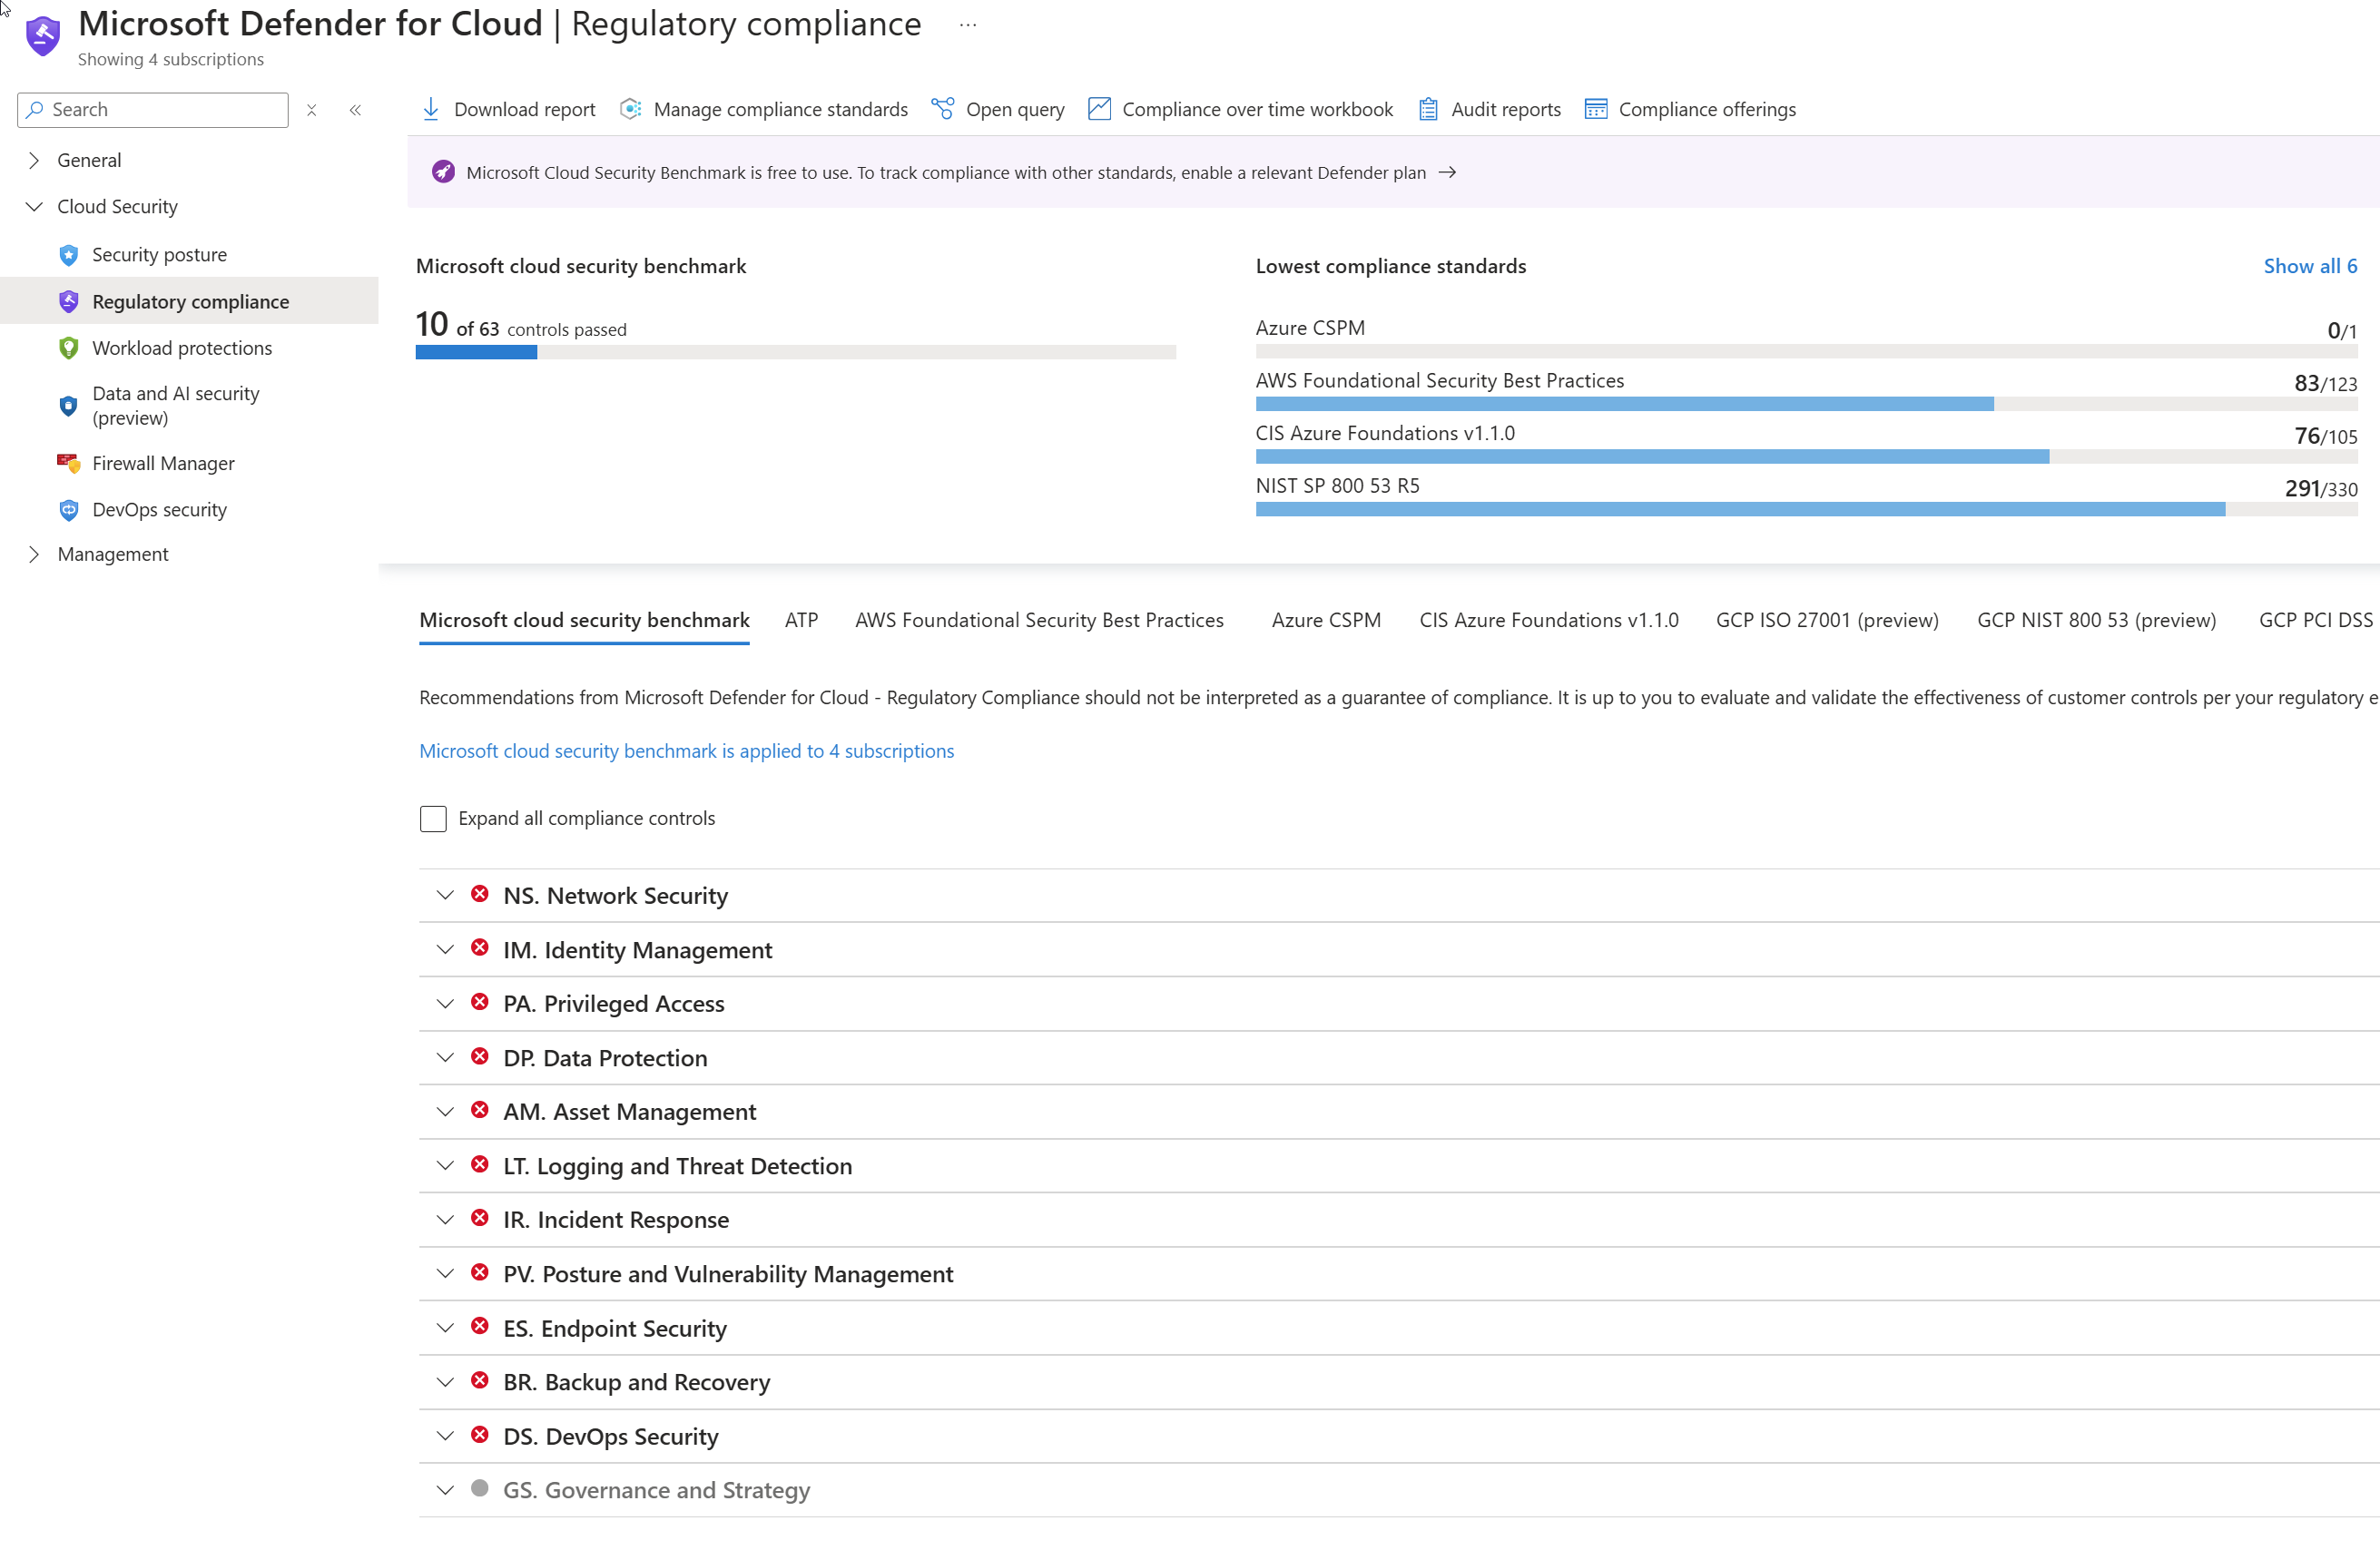The width and height of the screenshot is (2380, 1550).
Task: Click the Workload protections green shield icon
Action: (x=68, y=348)
